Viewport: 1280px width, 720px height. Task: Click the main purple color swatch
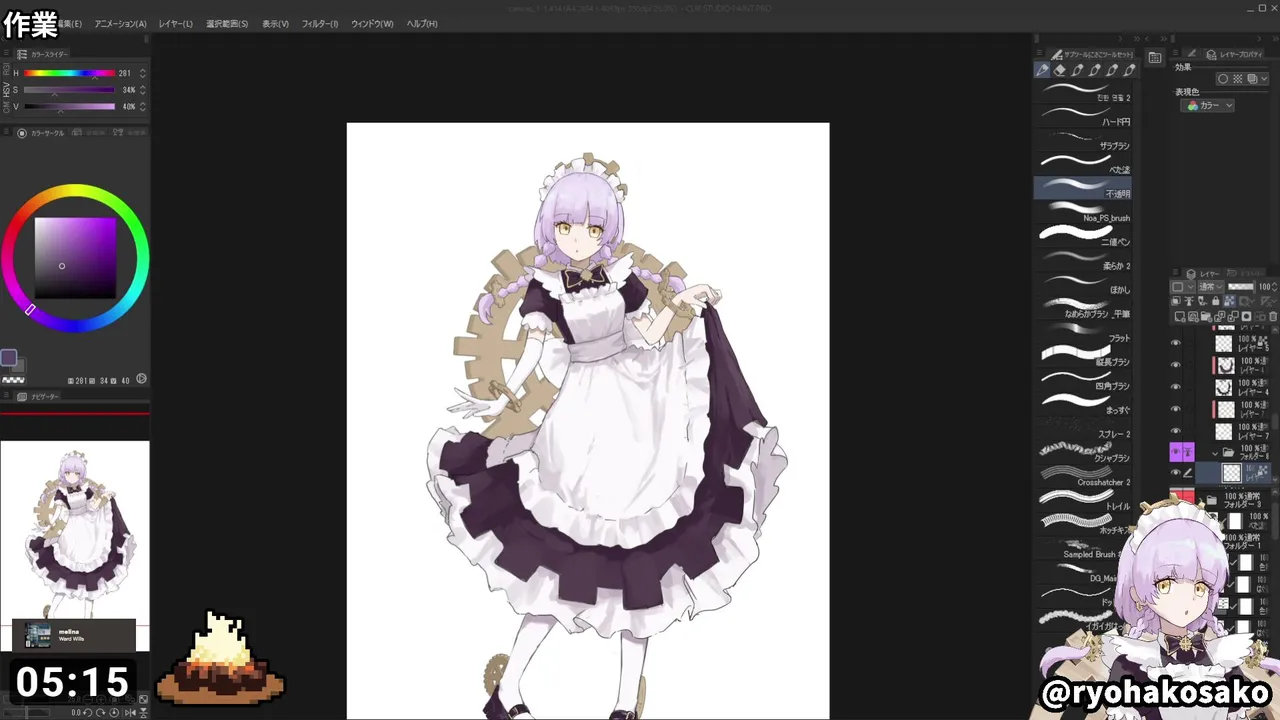(x=8, y=357)
